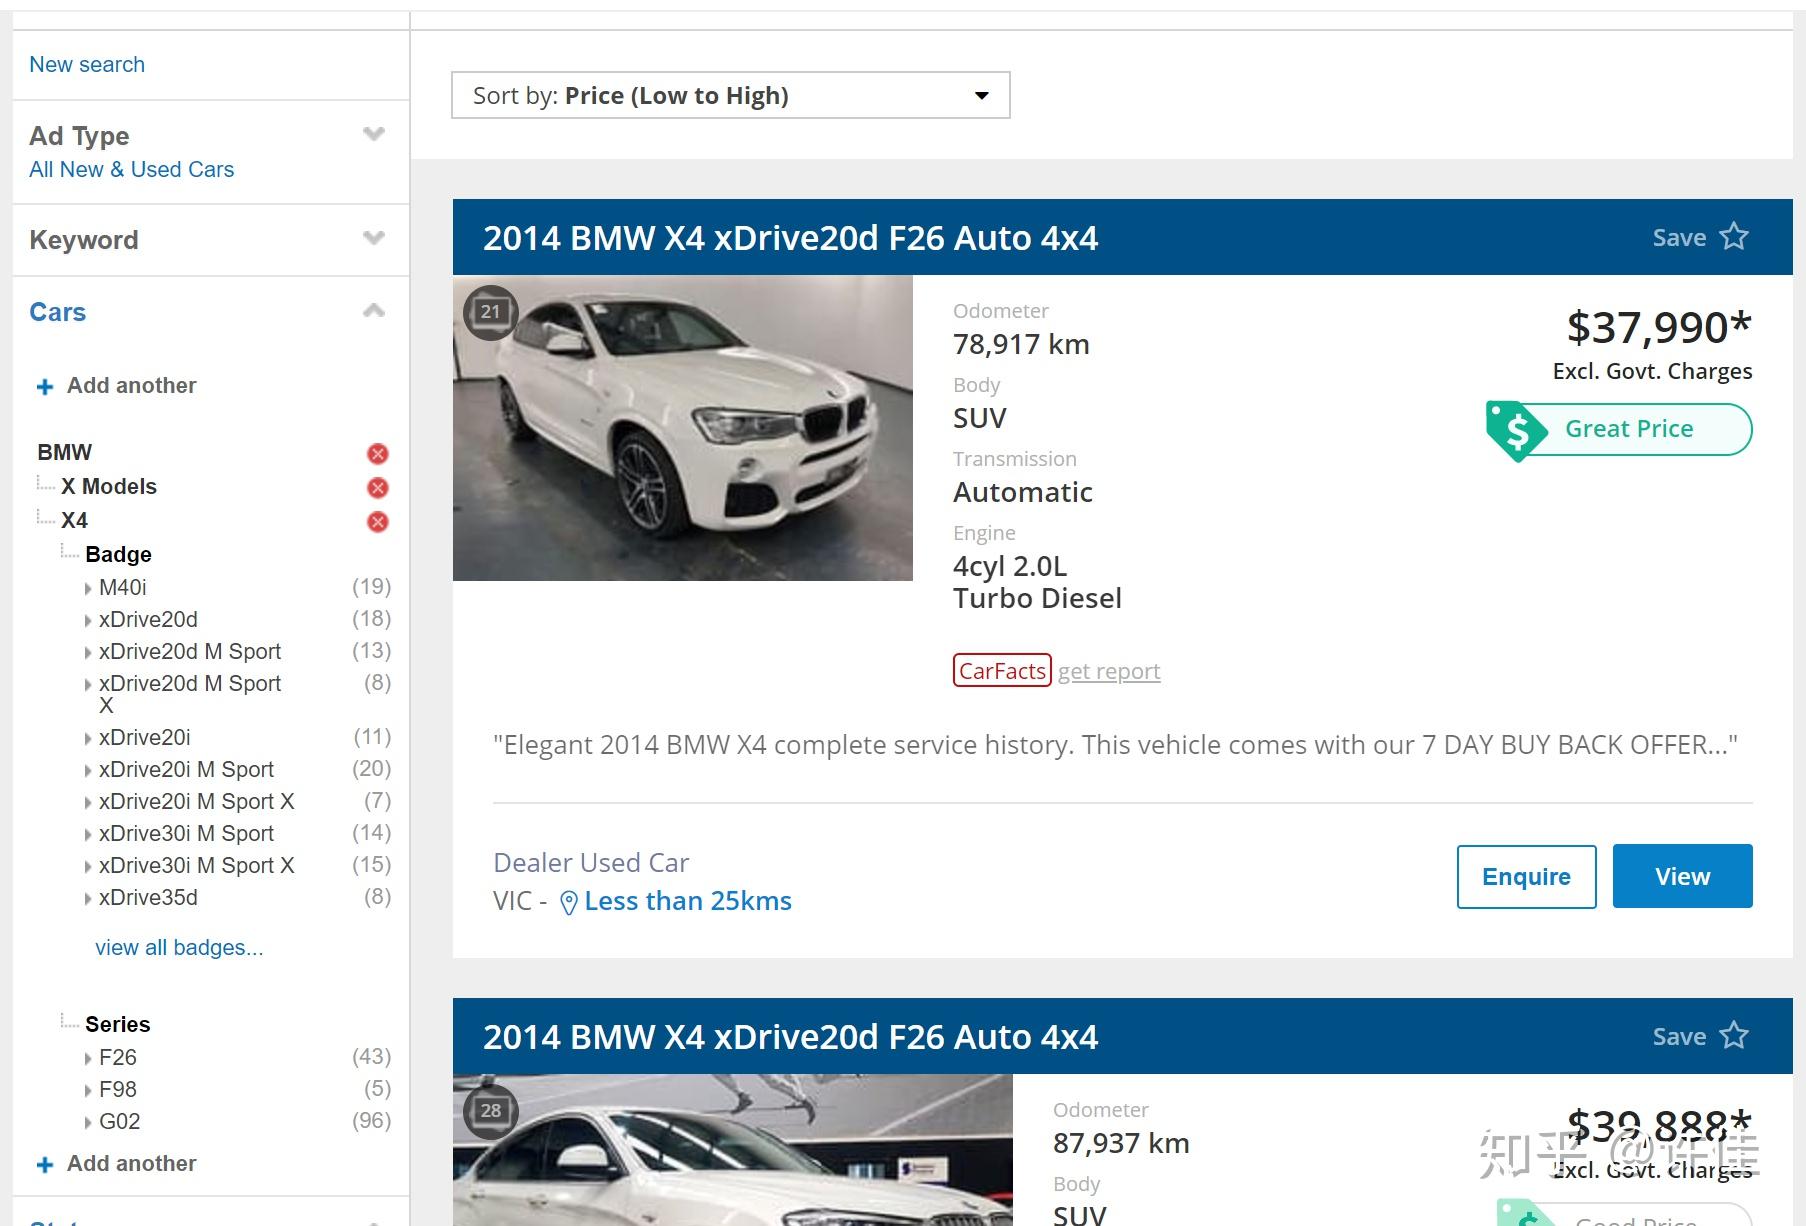
Task: Enquire about the $37,990 BMW X4
Action: coord(1526,876)
